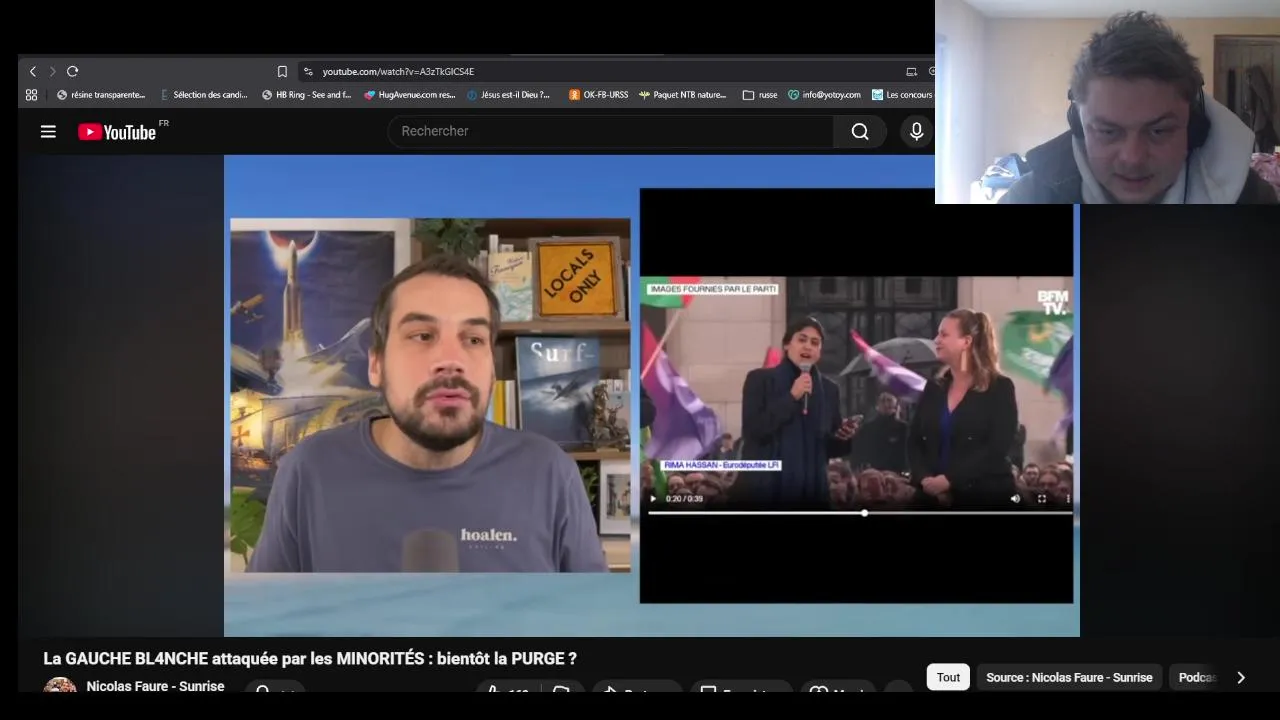Select 'Source : Nicolas Faure - Sunrise' chip
1280x720 pixels.
(1069, 677)
